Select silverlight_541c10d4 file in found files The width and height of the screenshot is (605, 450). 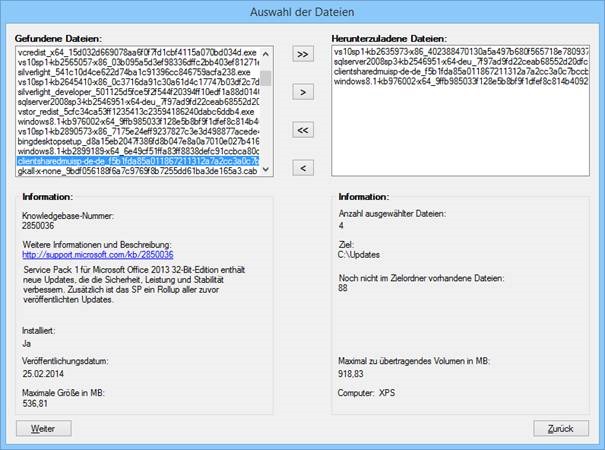137,69
